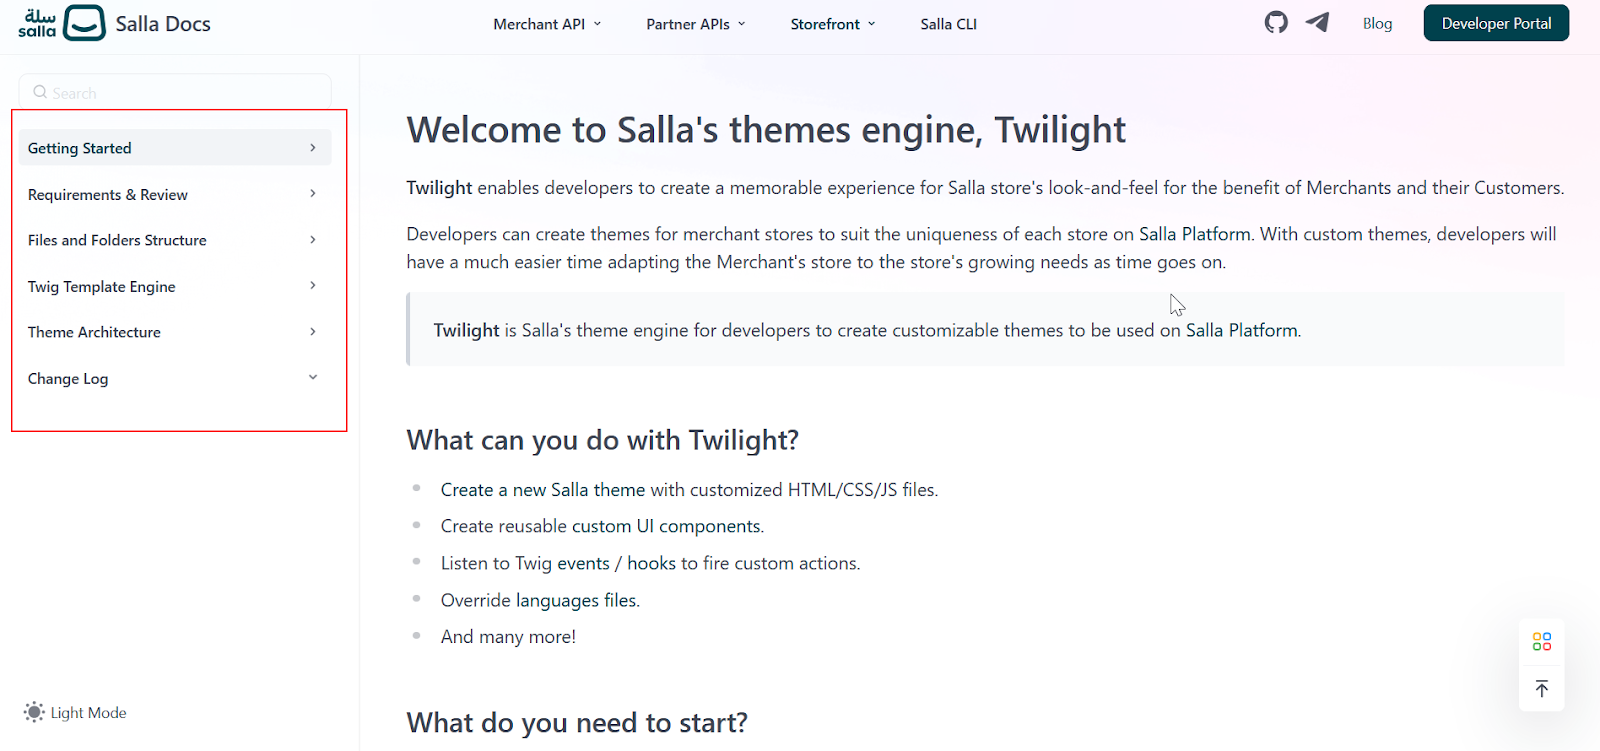This screenshot has height=751, width=1600.
Task: Open the Telegram paper-plane icon
Action: 1318,22
